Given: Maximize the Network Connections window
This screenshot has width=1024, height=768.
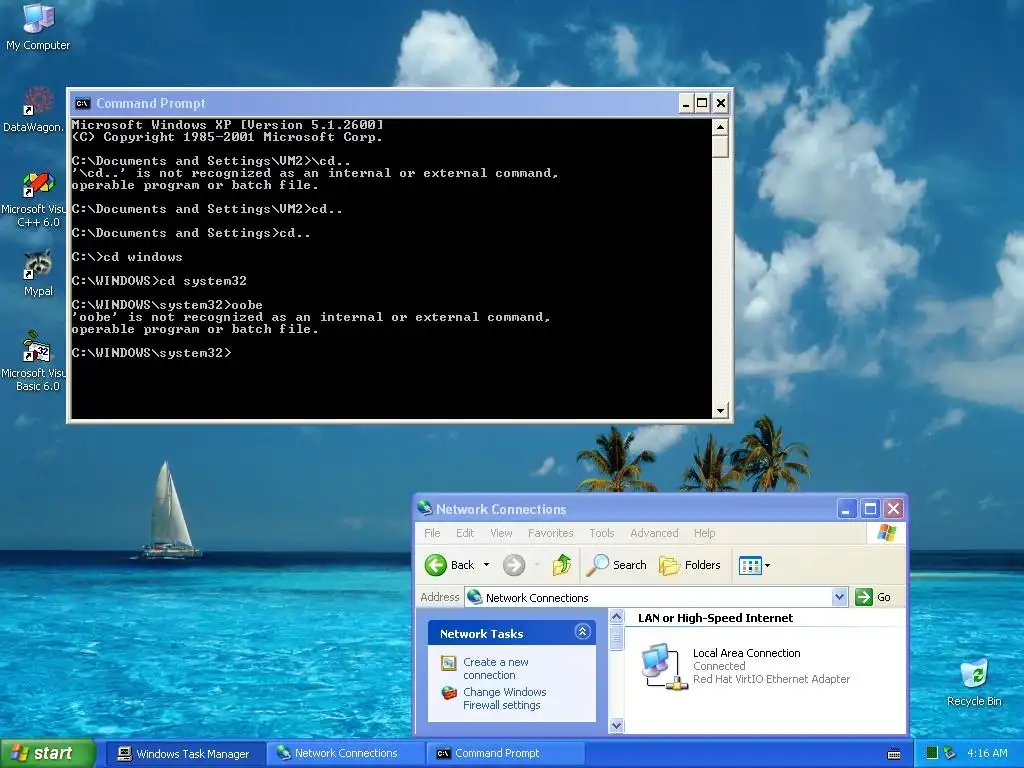Looking at the screenshot, I should pos(870,508).
